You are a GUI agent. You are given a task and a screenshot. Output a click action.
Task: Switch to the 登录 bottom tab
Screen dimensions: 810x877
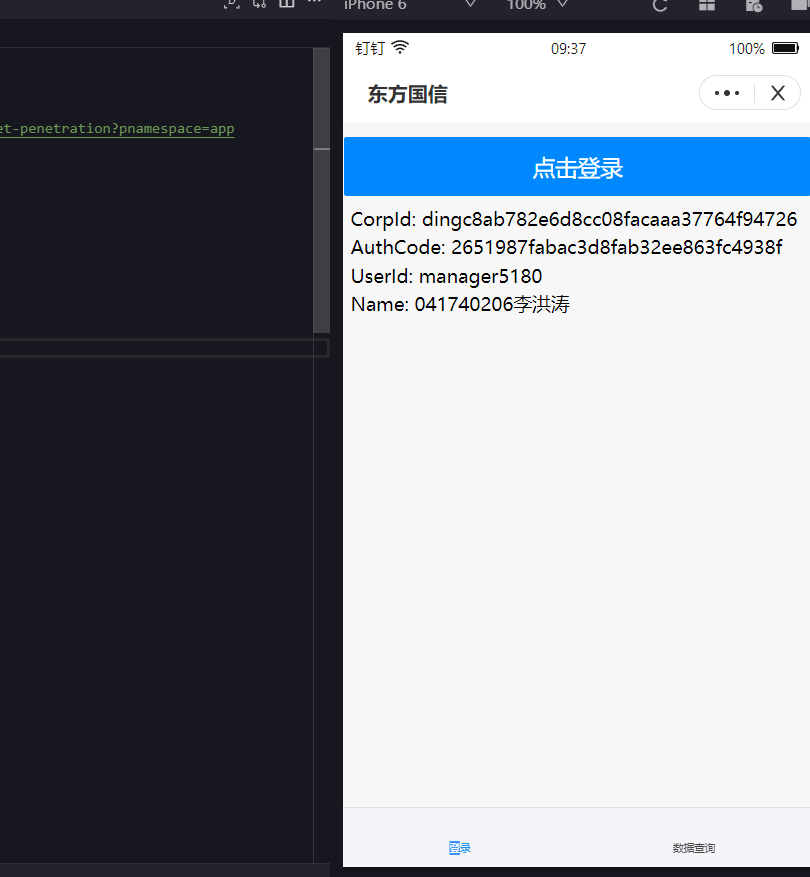coord(459,848)
